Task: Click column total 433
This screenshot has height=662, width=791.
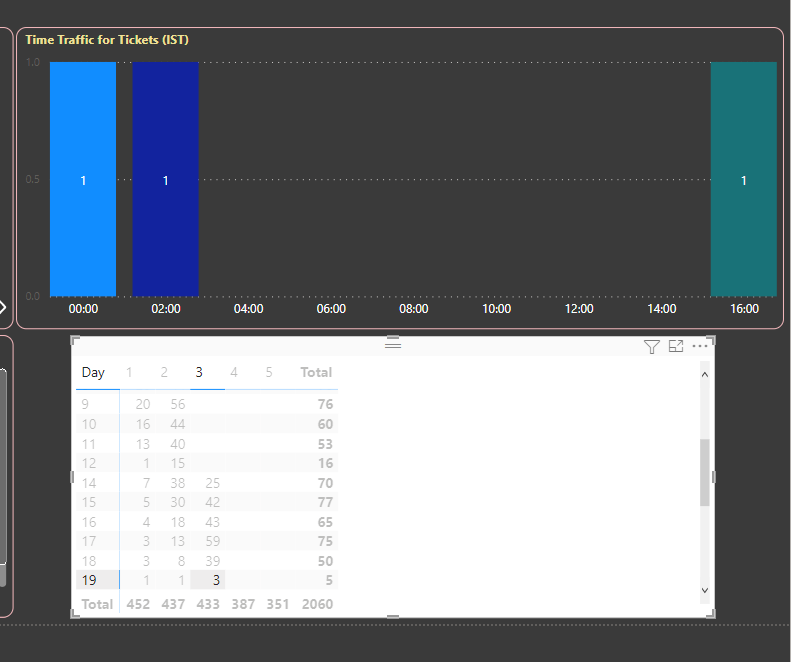Action: [208, 604]
